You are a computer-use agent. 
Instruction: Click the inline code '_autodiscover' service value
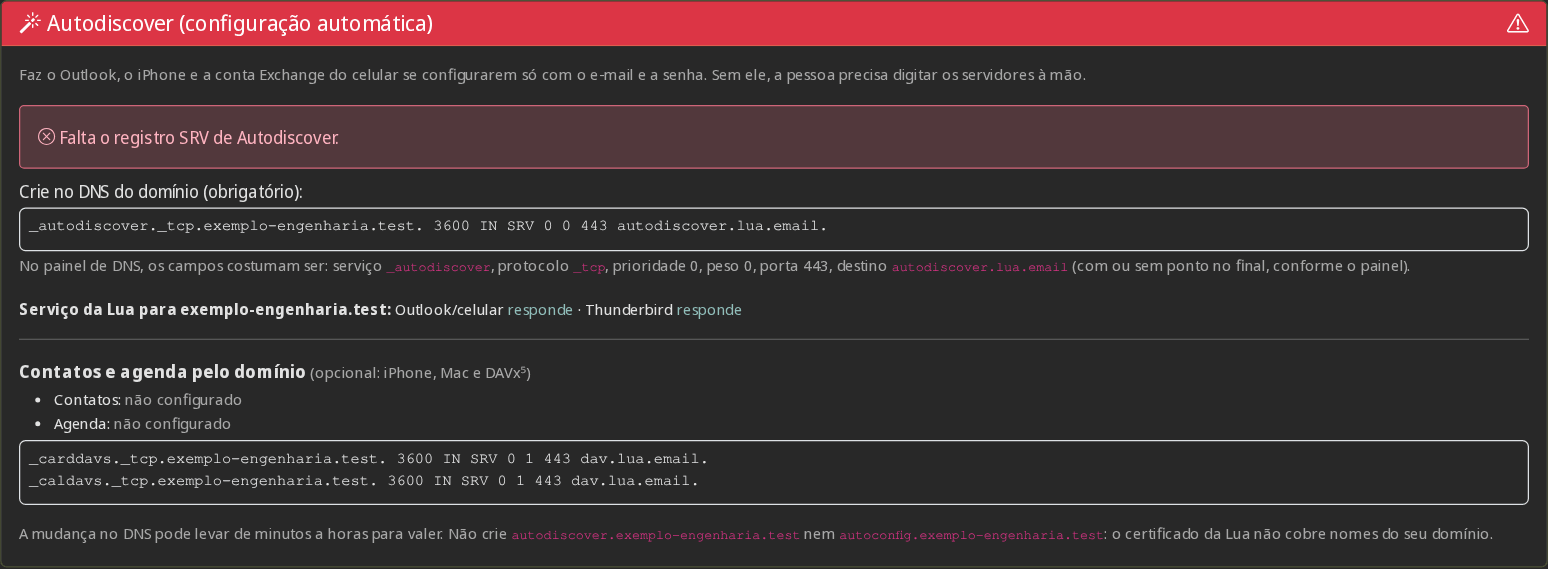[x=439, y=268]
